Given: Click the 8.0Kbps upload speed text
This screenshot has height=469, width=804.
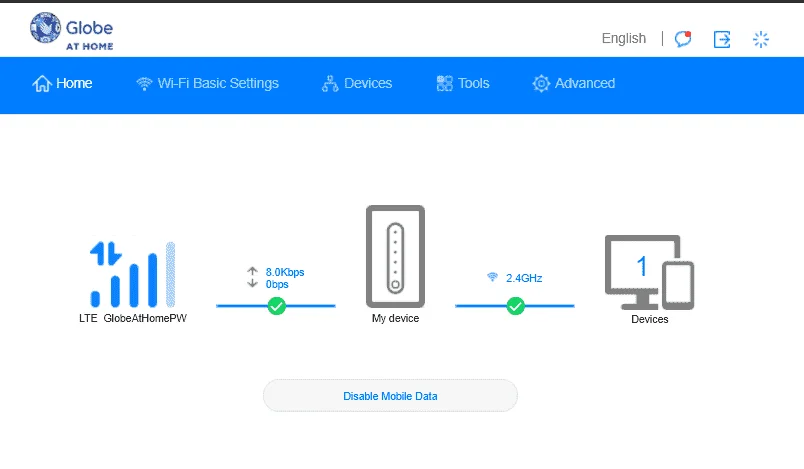Looking at the screenshot, I should [x=285, y=272].
